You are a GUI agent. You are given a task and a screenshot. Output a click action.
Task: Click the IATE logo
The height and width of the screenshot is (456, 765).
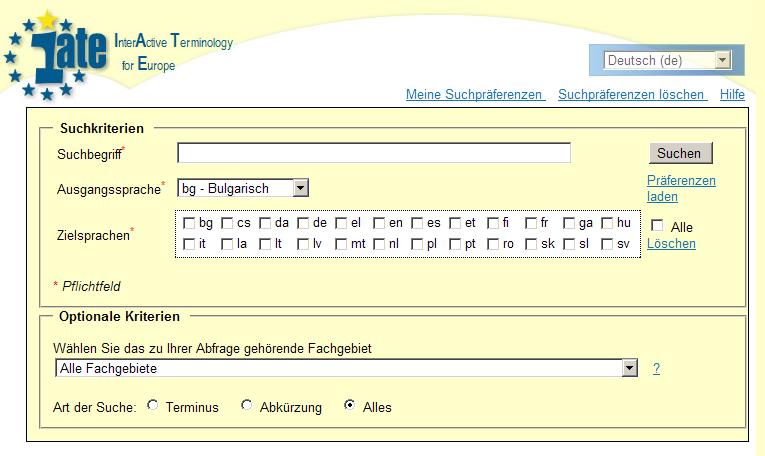56,56
